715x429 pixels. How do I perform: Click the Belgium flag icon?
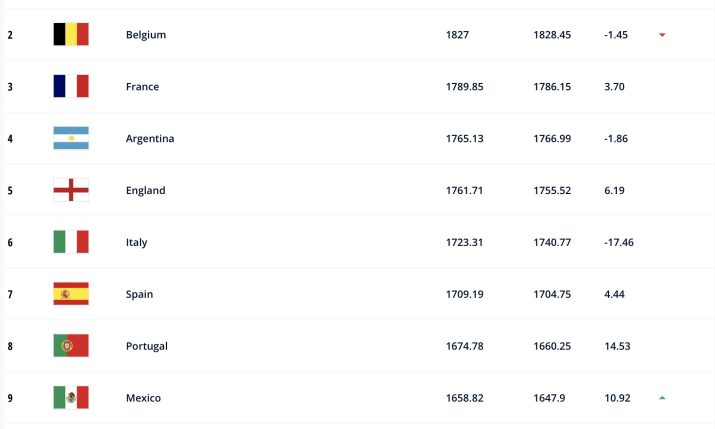click(71, 35)
